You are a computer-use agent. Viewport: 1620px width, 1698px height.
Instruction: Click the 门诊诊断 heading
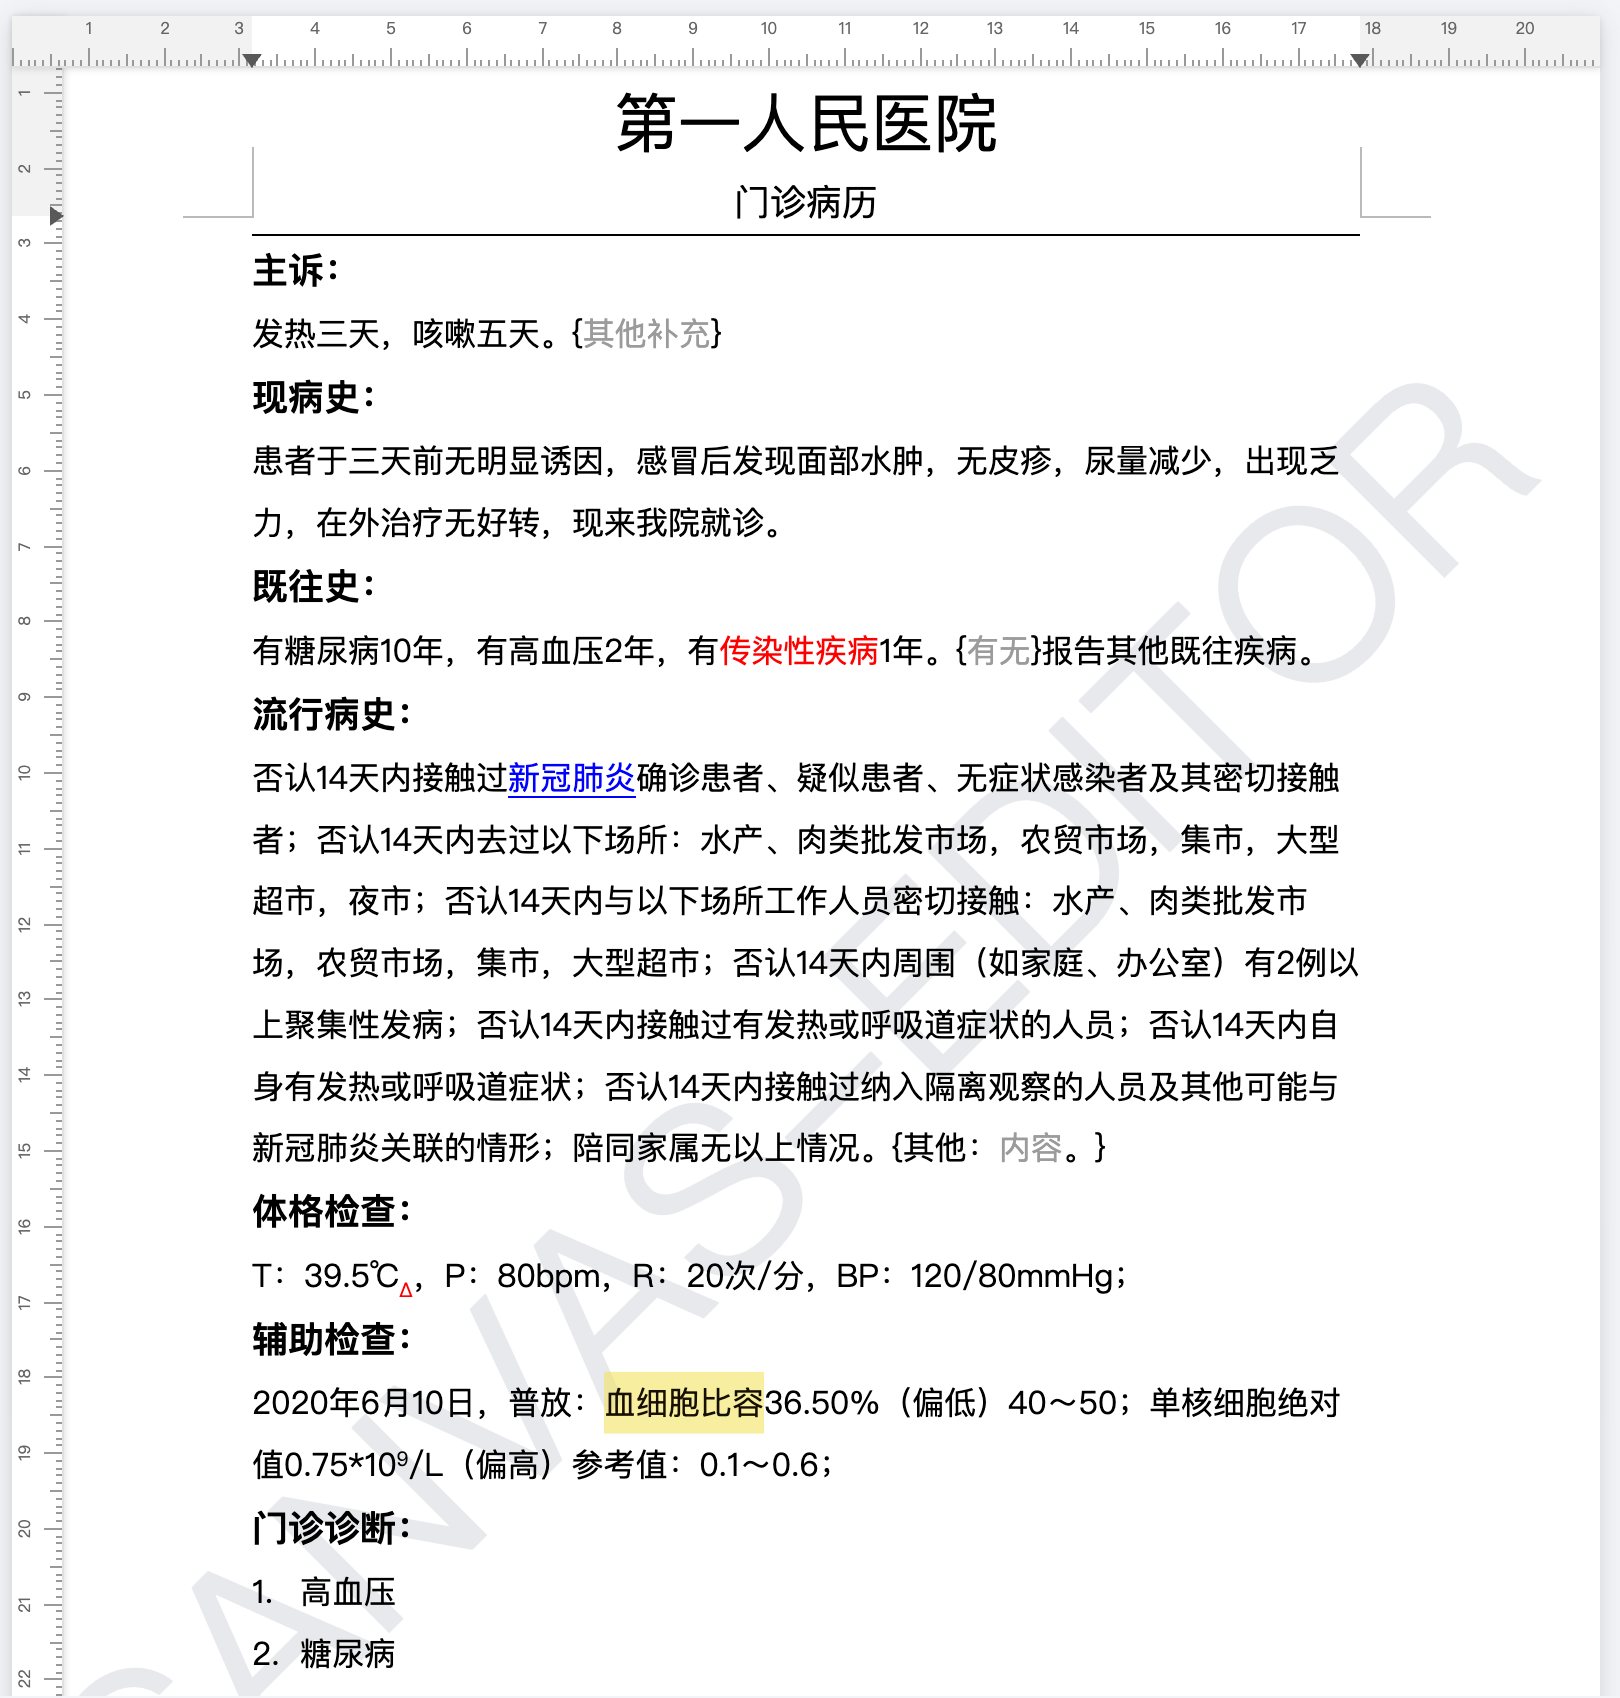pos(332,1528)
